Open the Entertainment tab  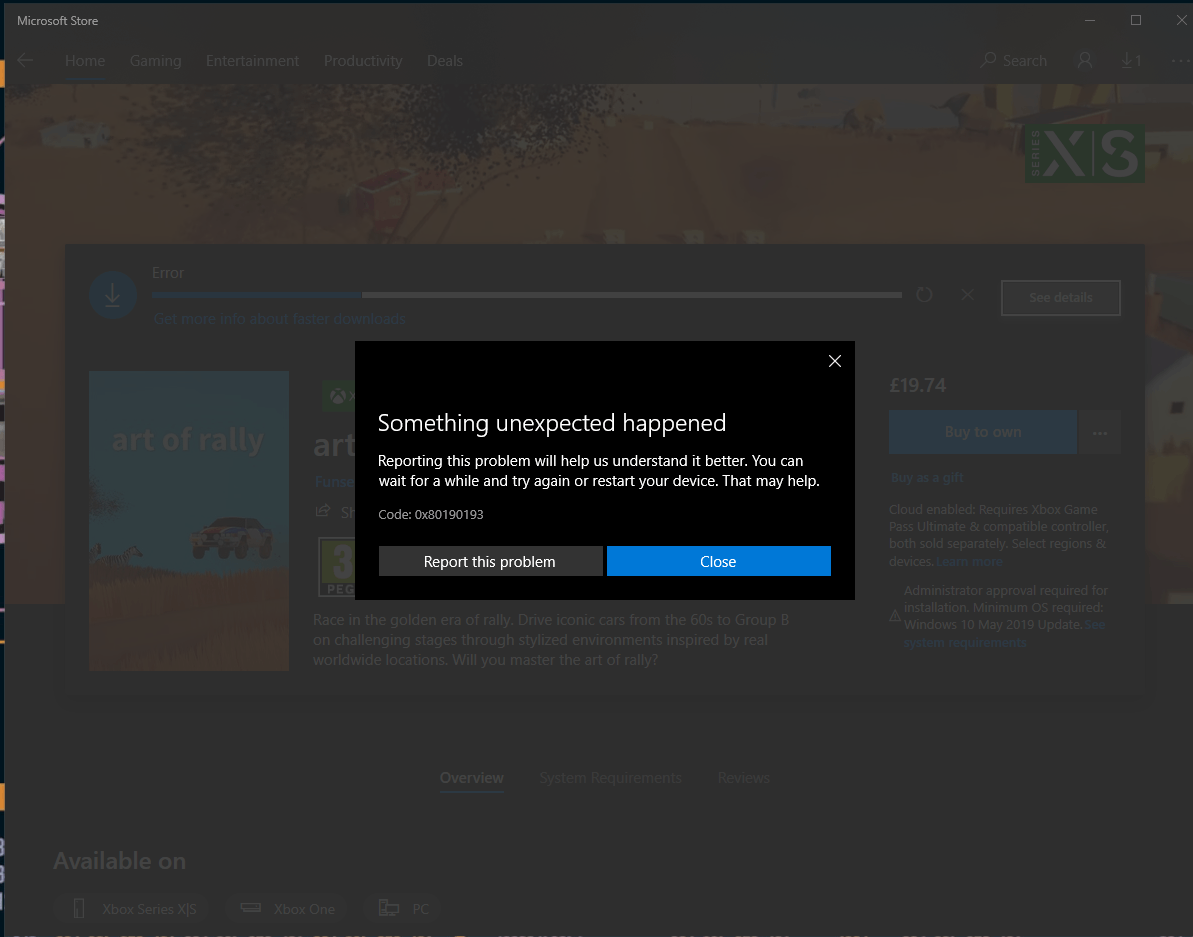(253, 61)
